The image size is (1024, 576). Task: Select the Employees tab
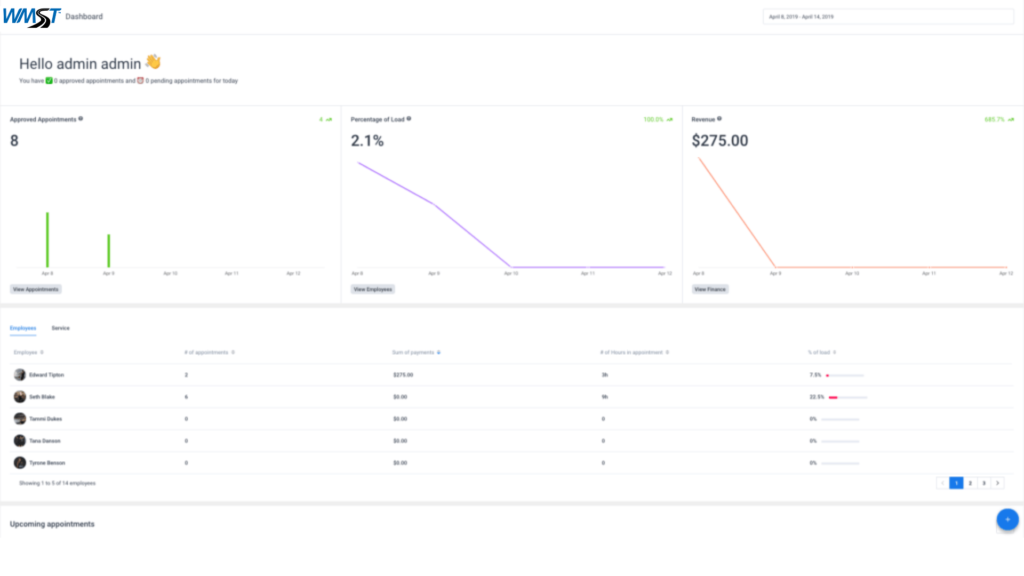click(23, 328)
